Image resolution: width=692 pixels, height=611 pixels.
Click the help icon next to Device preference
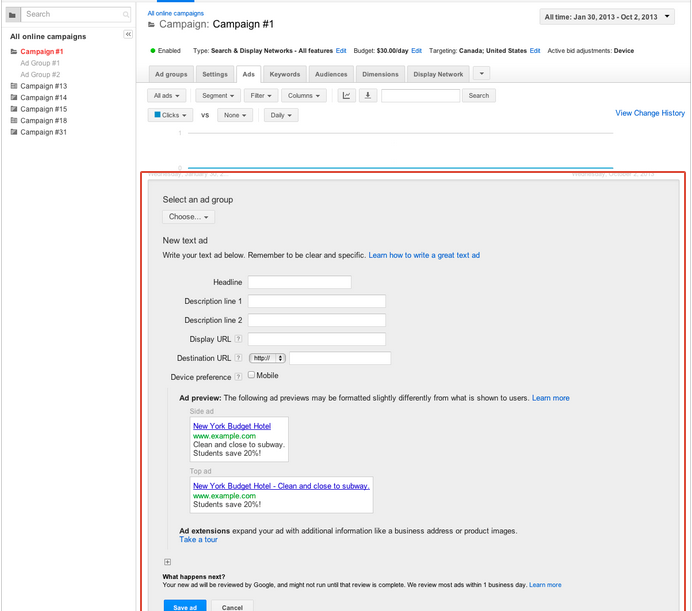pos(238,377)
